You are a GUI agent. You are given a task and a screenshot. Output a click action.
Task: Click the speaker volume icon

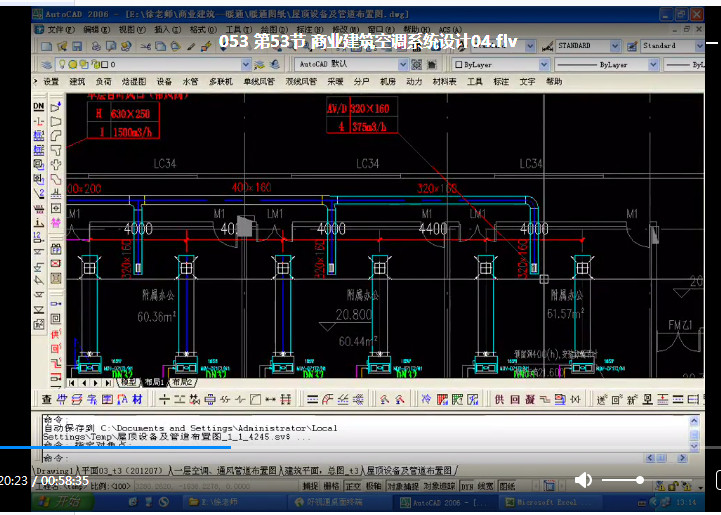coord(584,481)
